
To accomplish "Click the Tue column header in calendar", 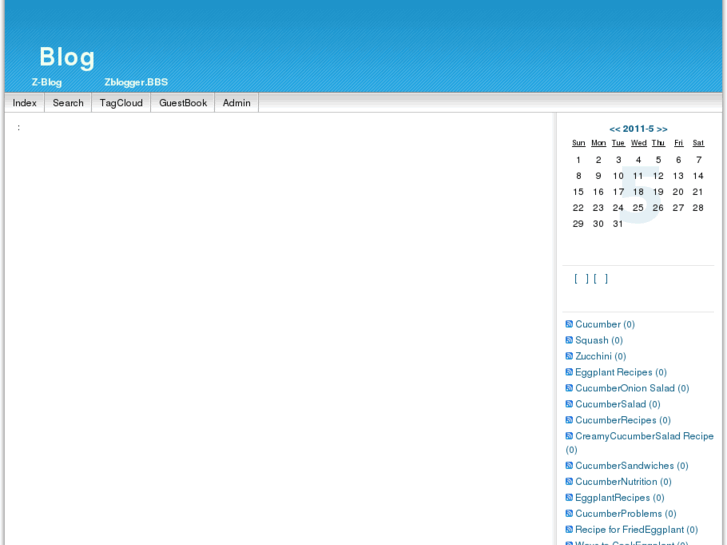I will (x=618, y=143).
